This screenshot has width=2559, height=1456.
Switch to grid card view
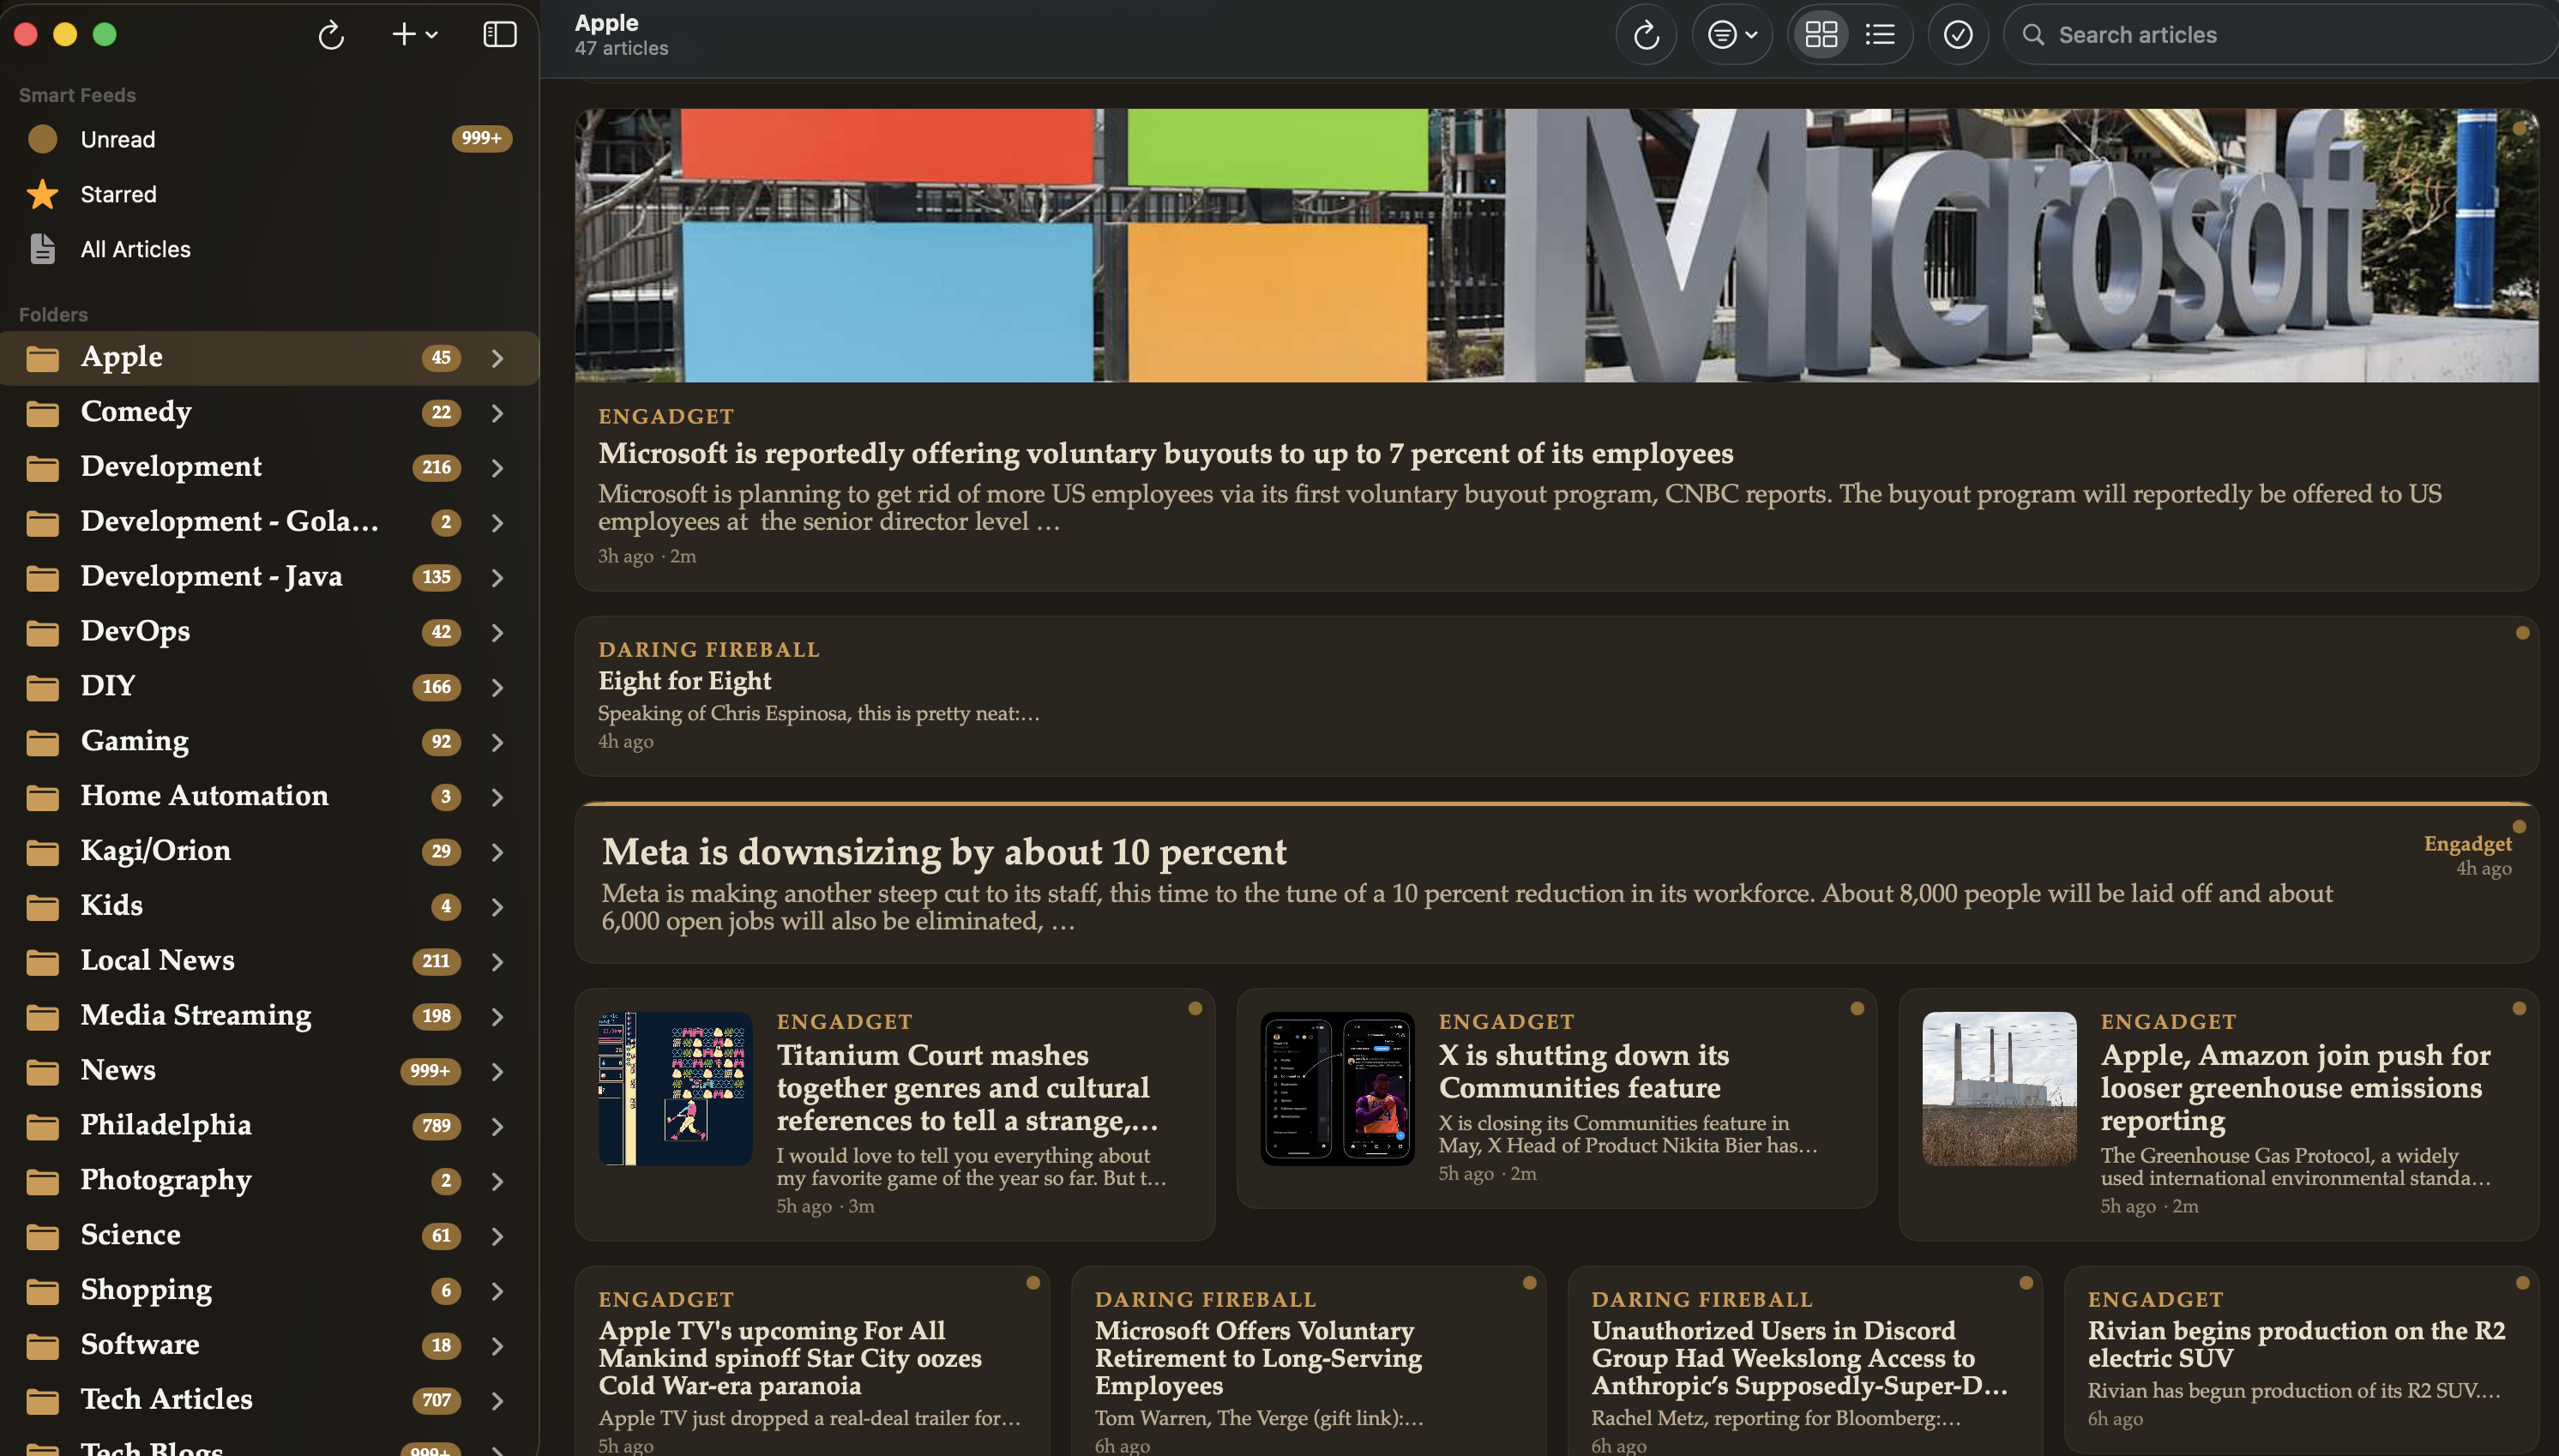click(x=1821, y=35)
